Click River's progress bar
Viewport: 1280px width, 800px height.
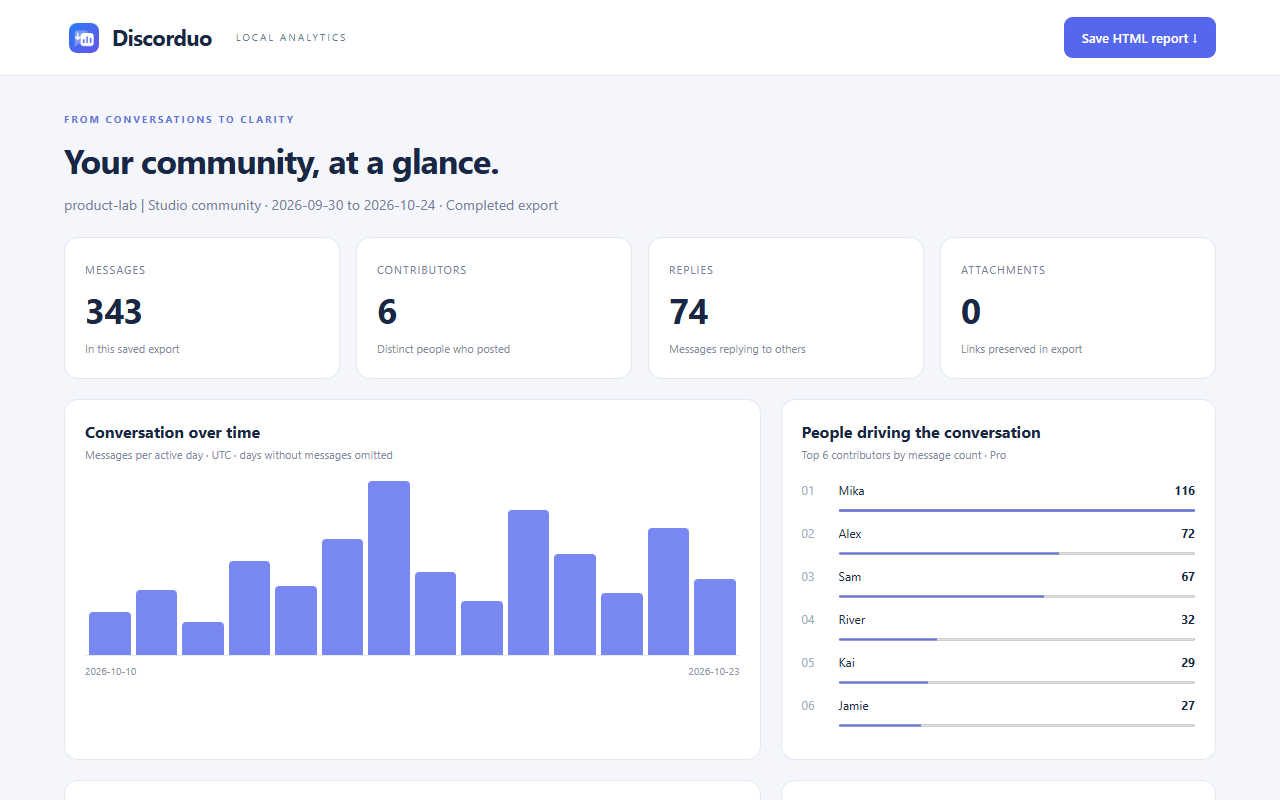point(1017,639)
